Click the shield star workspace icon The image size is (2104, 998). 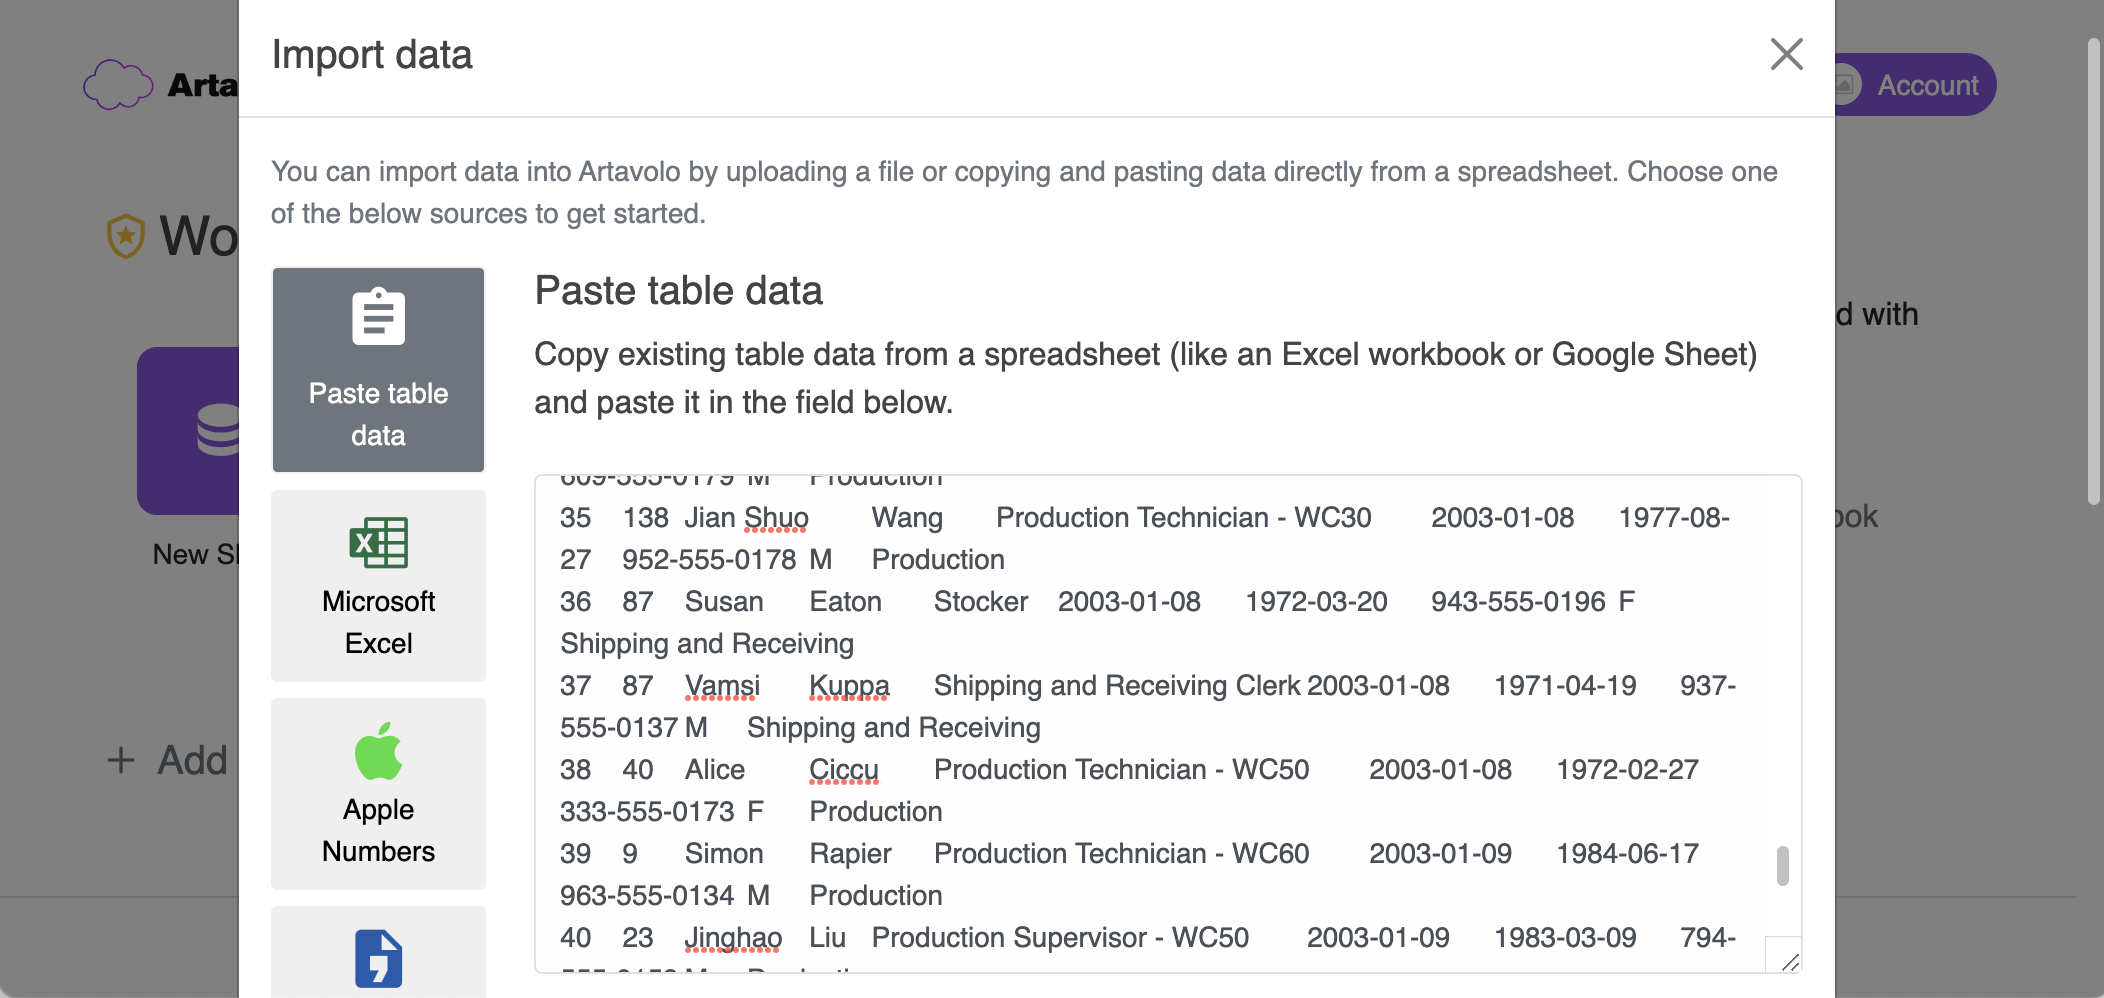(126, 236)
